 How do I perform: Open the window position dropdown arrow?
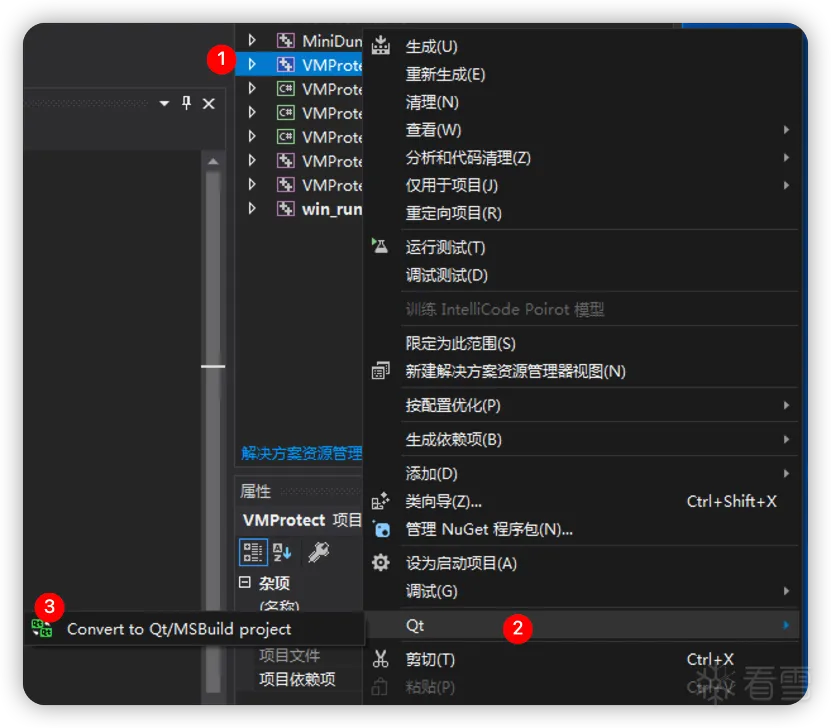pyautogui.click(x=164, y=103)
